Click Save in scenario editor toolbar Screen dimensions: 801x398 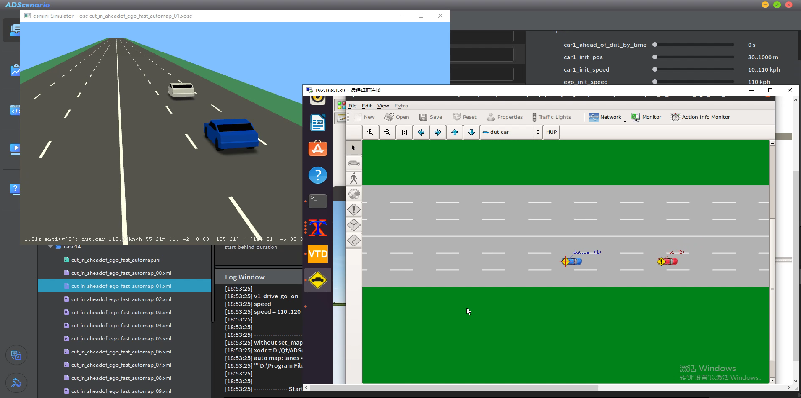(431, 117)
